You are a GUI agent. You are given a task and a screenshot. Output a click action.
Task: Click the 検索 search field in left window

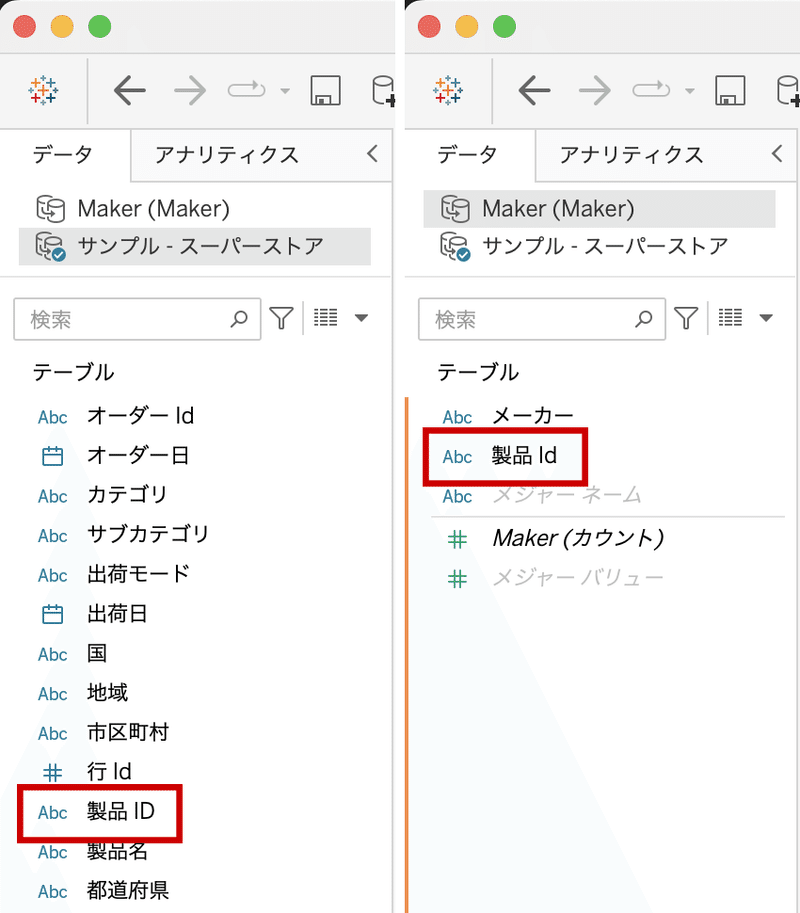point(137,319)
